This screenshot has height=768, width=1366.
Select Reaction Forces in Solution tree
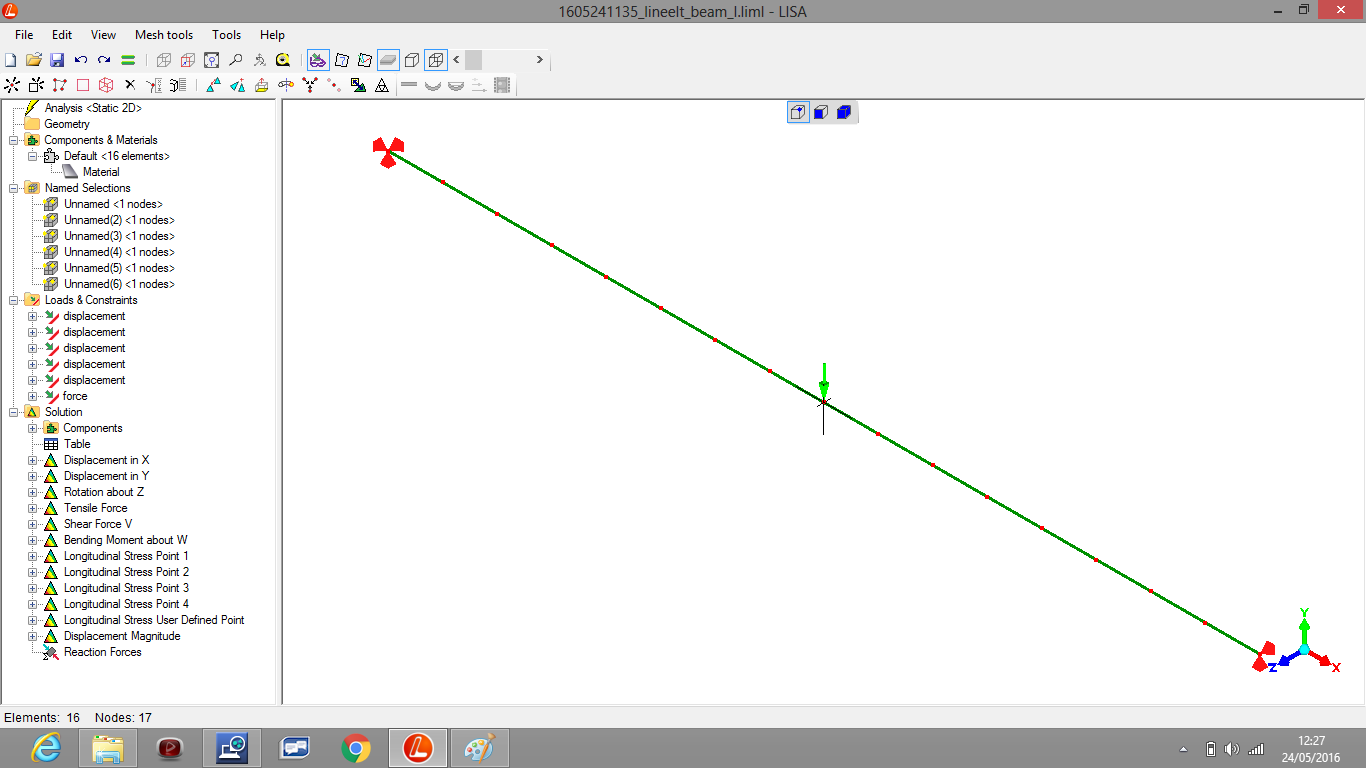pos(102,652)
